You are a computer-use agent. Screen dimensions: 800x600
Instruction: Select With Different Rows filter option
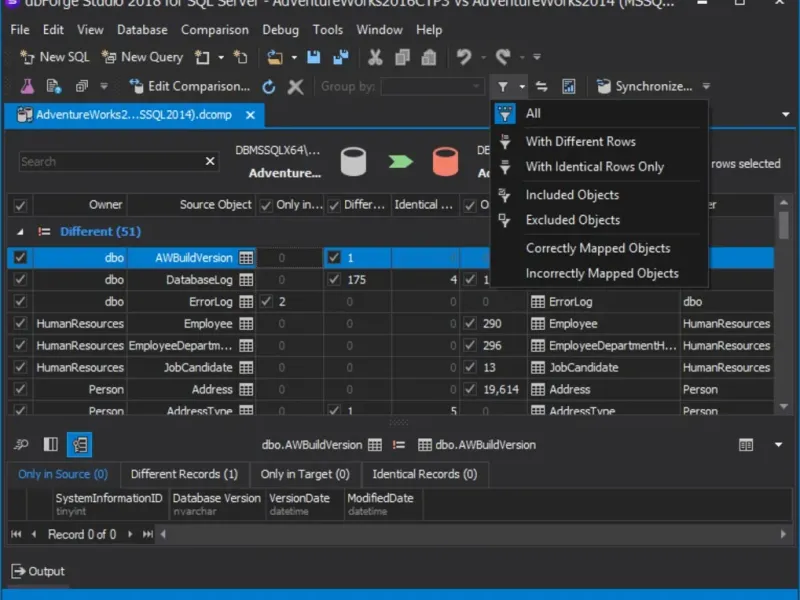pos(580,141)
